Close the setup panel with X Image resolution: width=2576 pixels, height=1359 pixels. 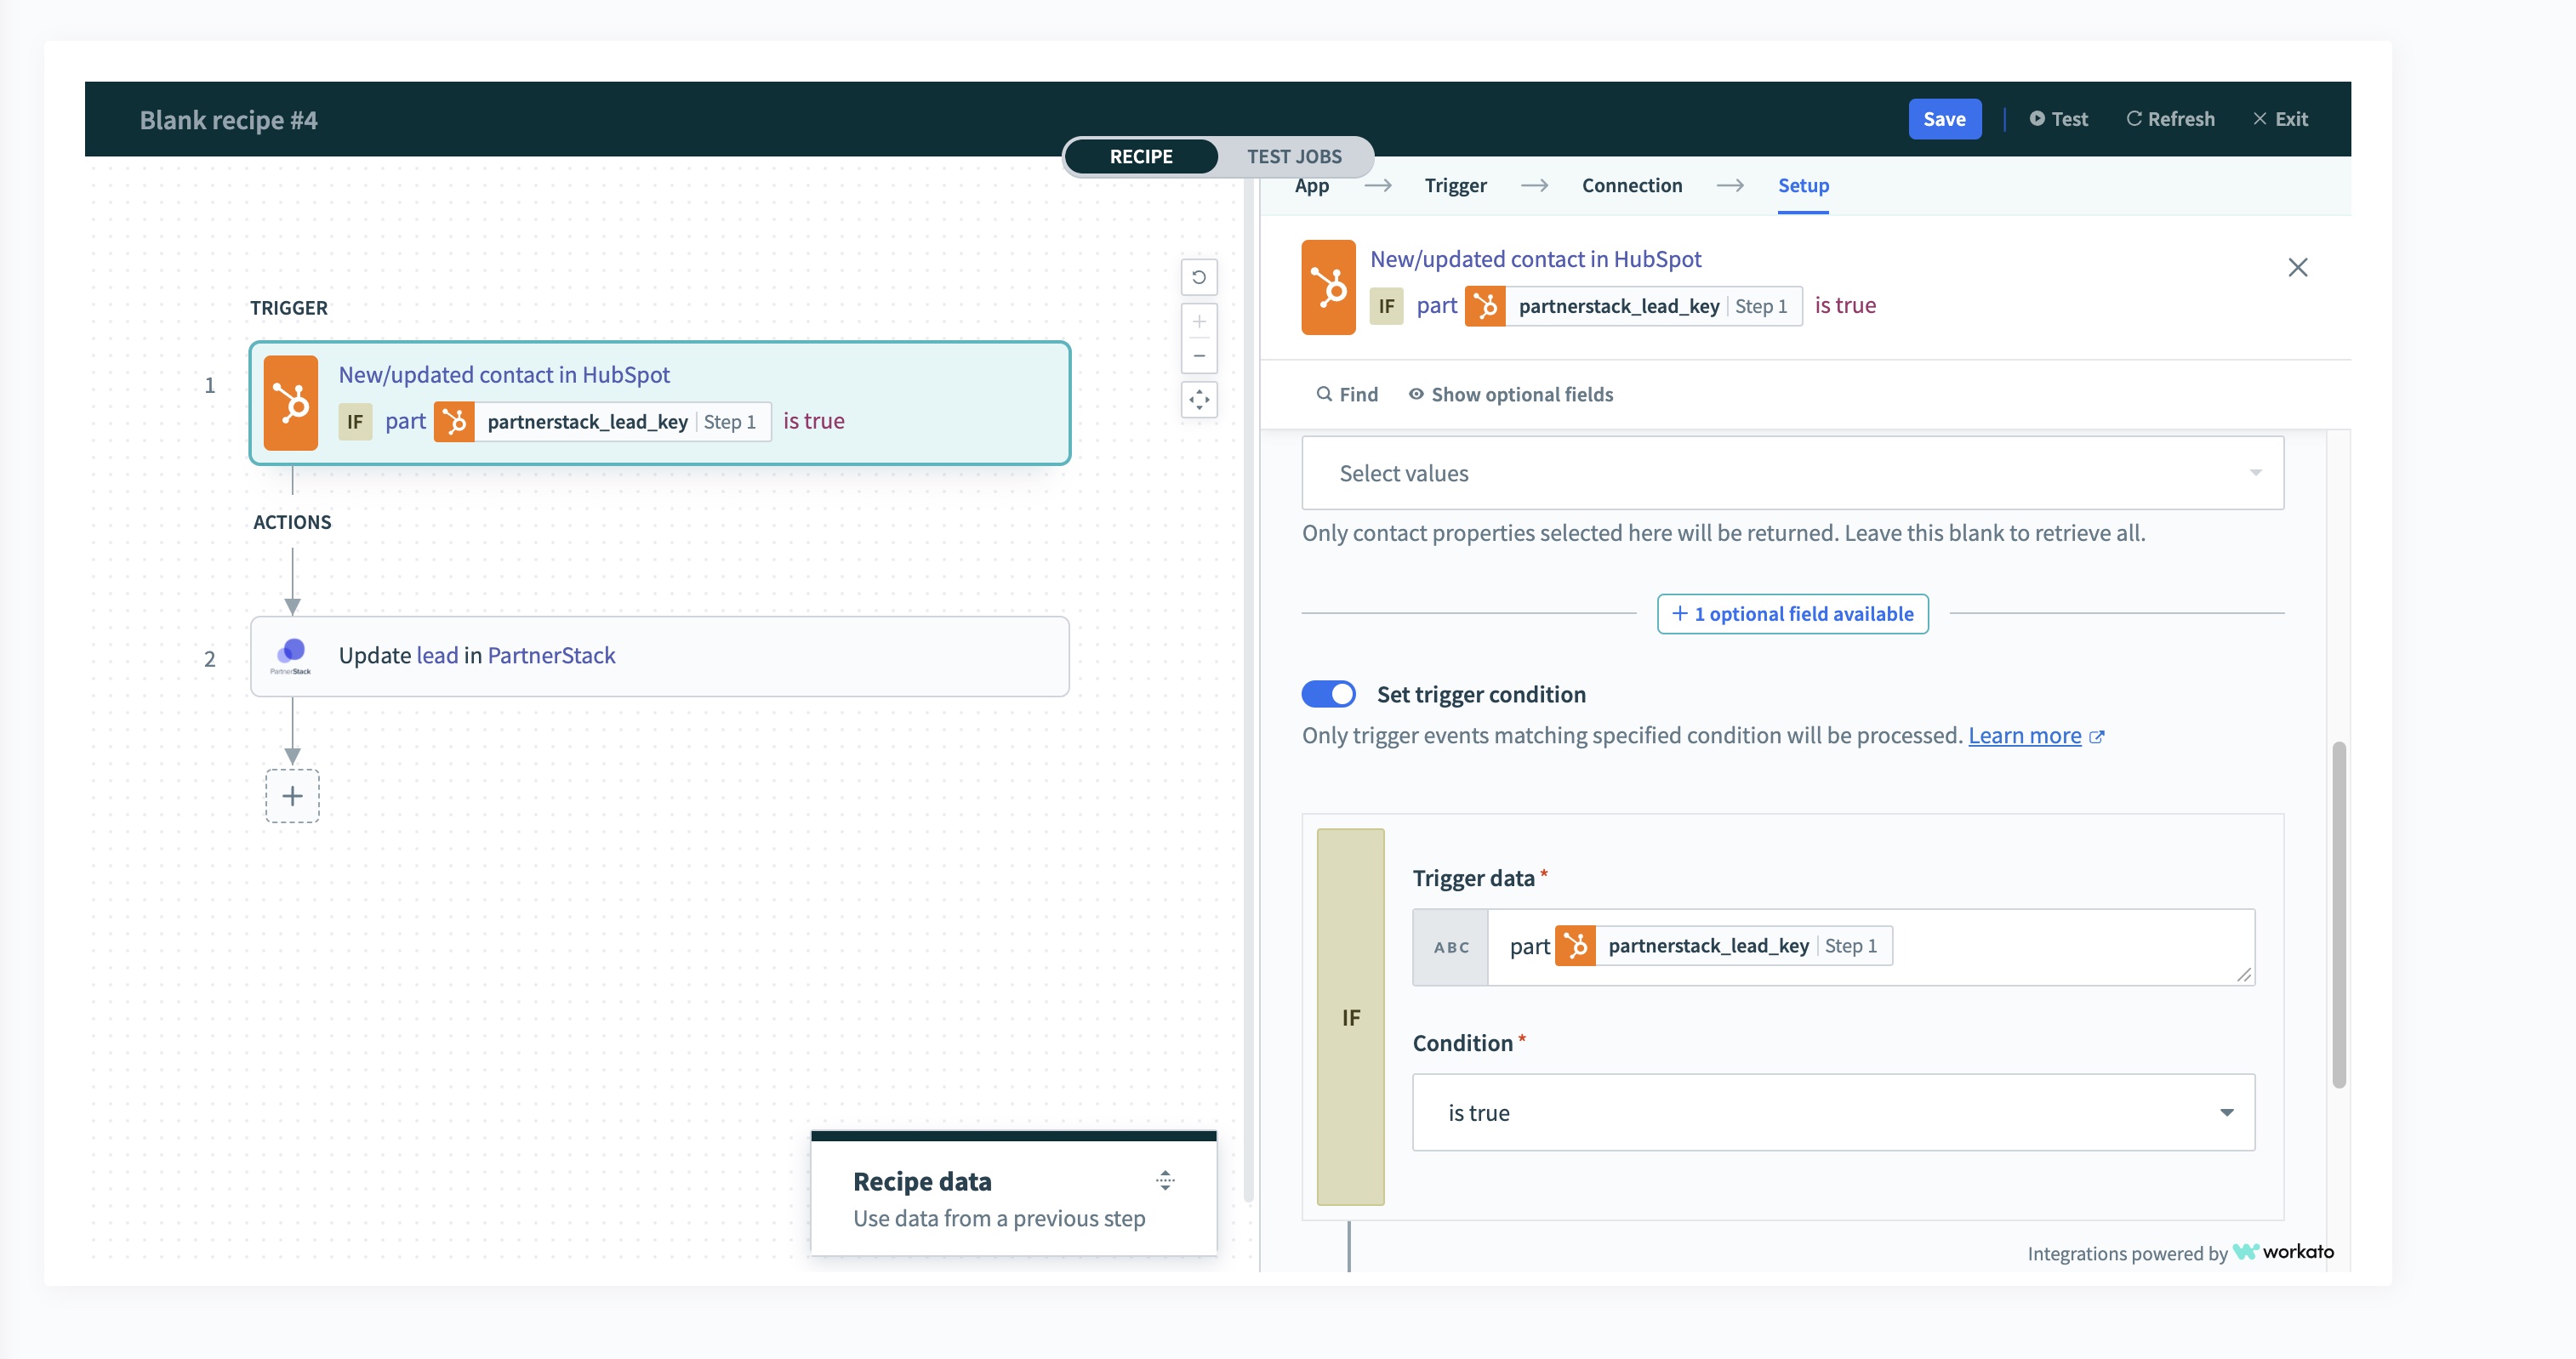(2297, 267)
